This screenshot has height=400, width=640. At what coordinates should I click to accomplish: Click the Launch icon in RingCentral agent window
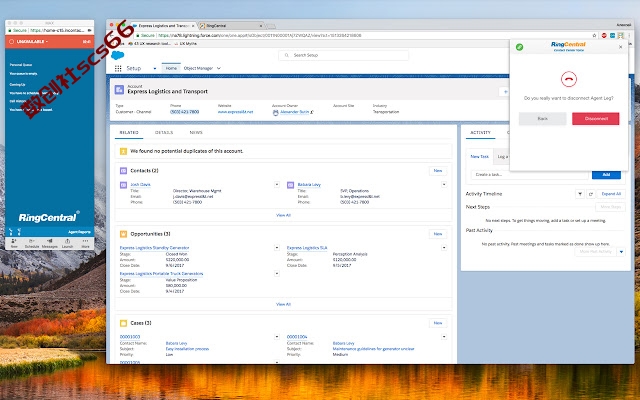pos(67,243)
